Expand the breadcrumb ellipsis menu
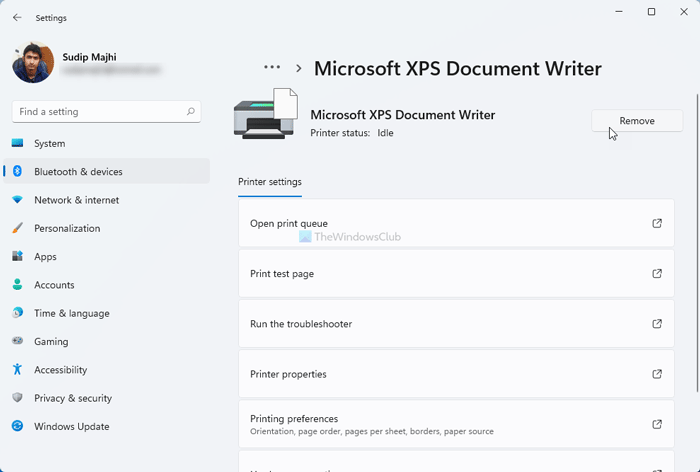Screen dimensions: 700x472 (272, 67)
